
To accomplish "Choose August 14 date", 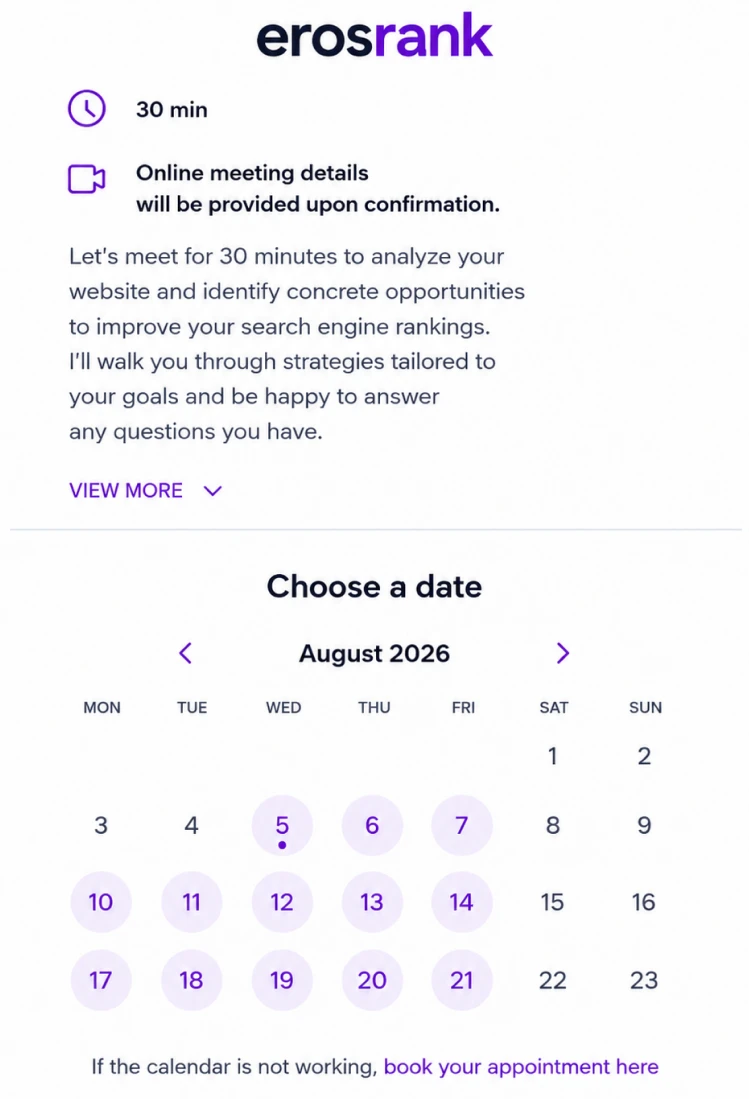I will coord(462,902).
